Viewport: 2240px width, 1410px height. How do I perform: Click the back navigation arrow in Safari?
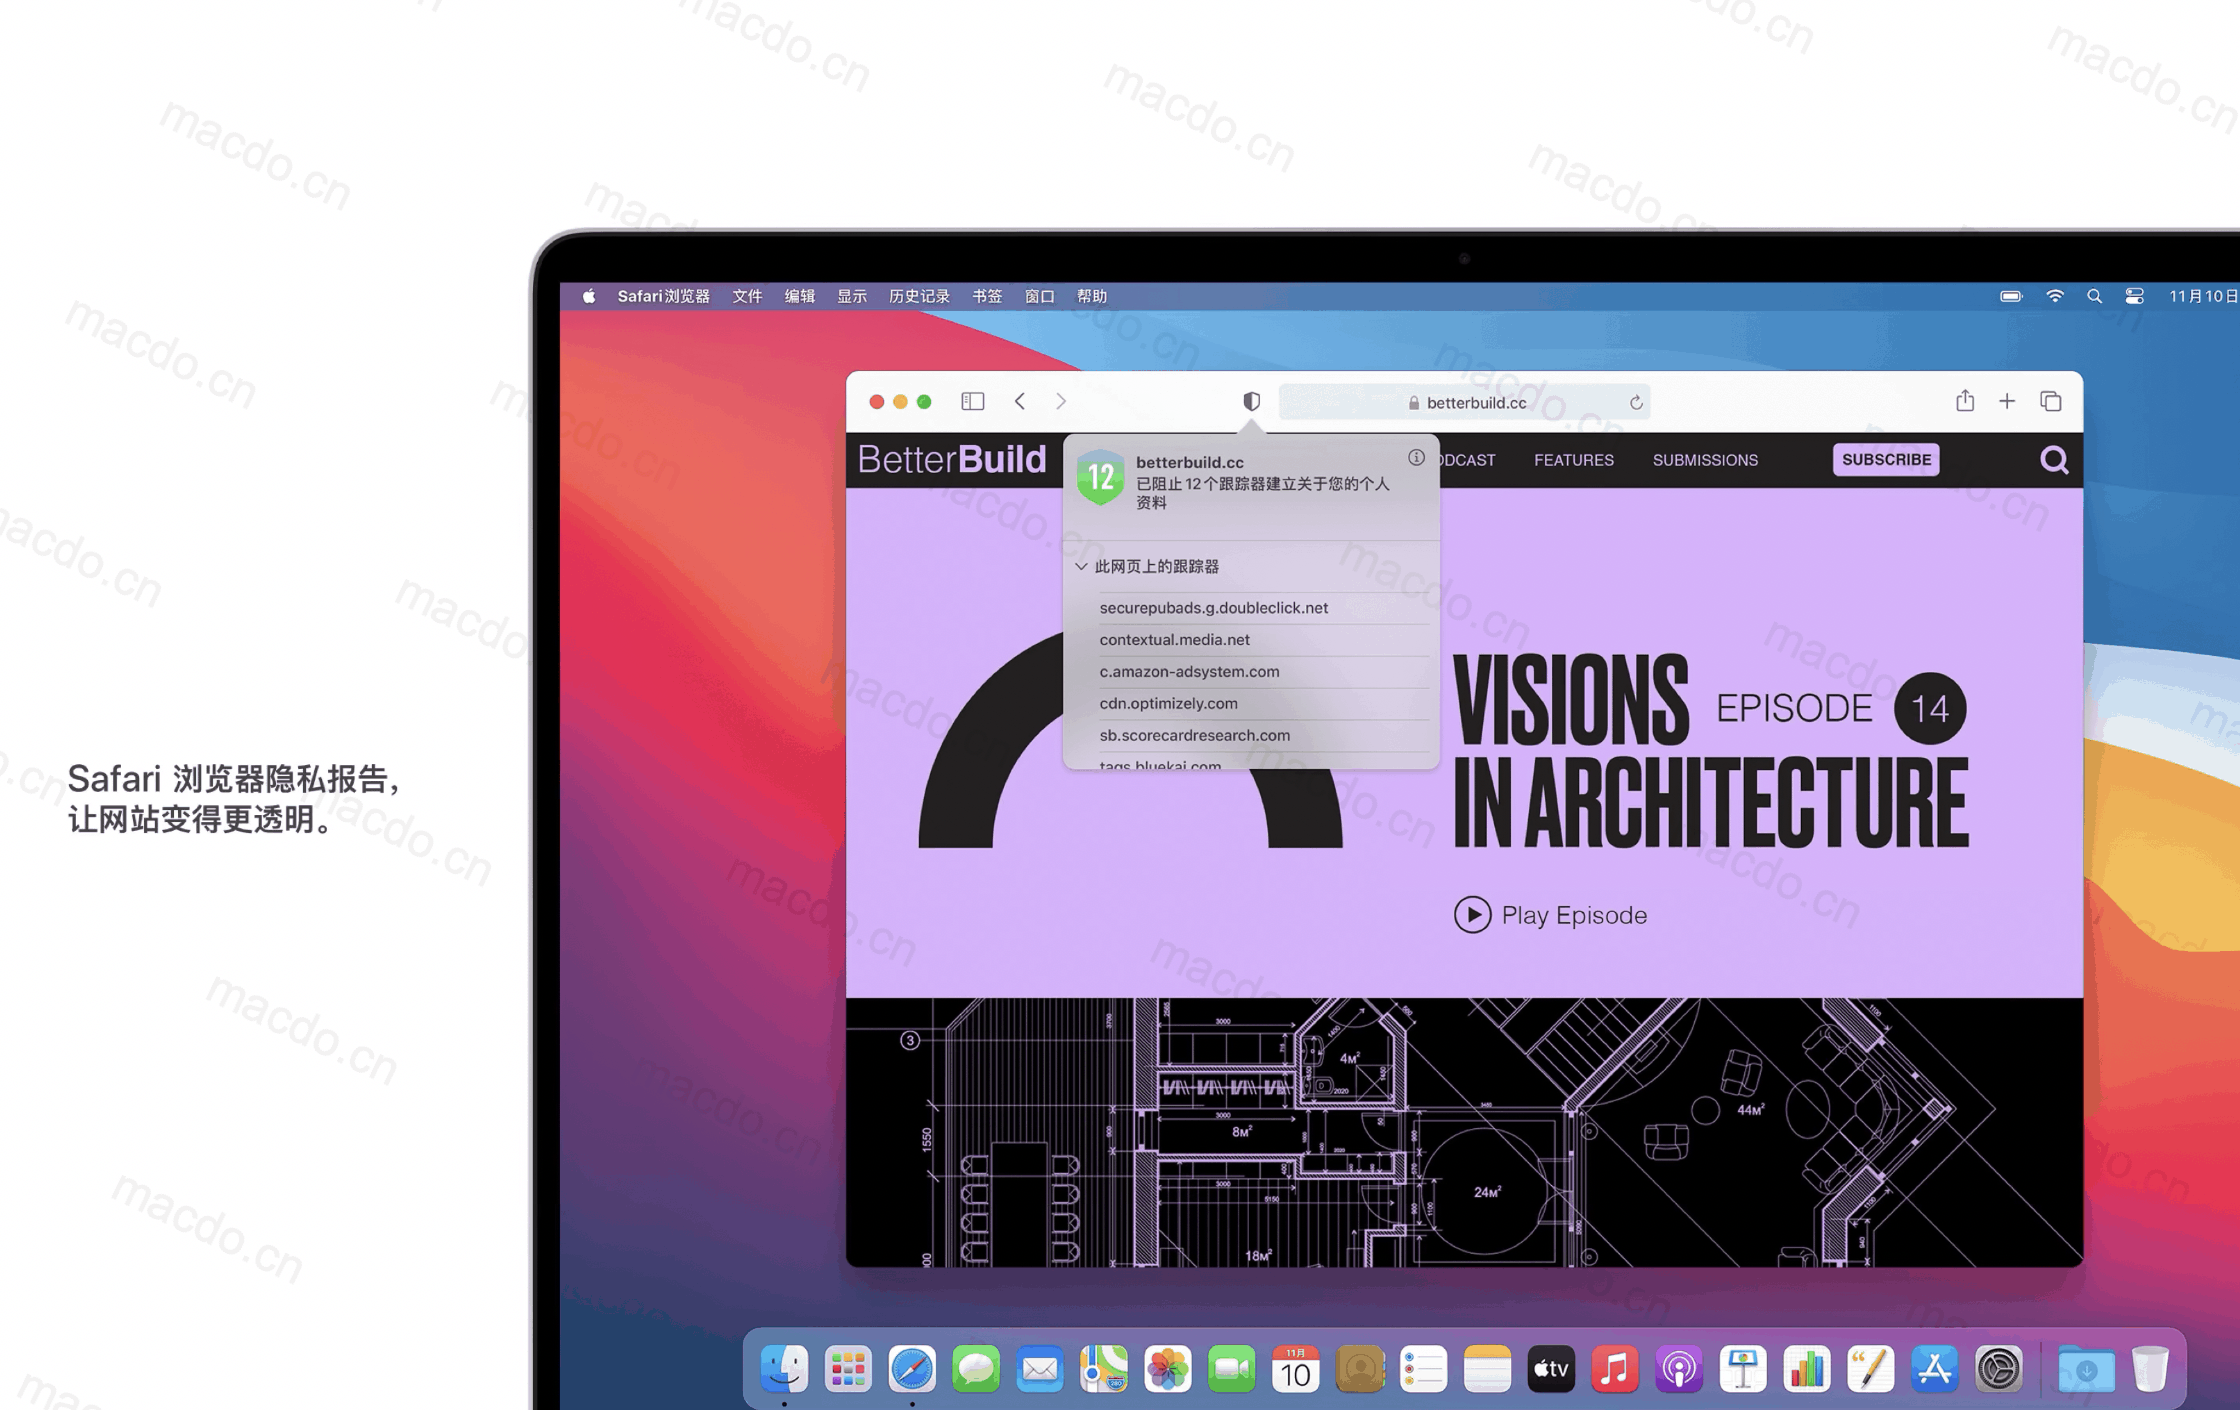[x=1020, y=401]
